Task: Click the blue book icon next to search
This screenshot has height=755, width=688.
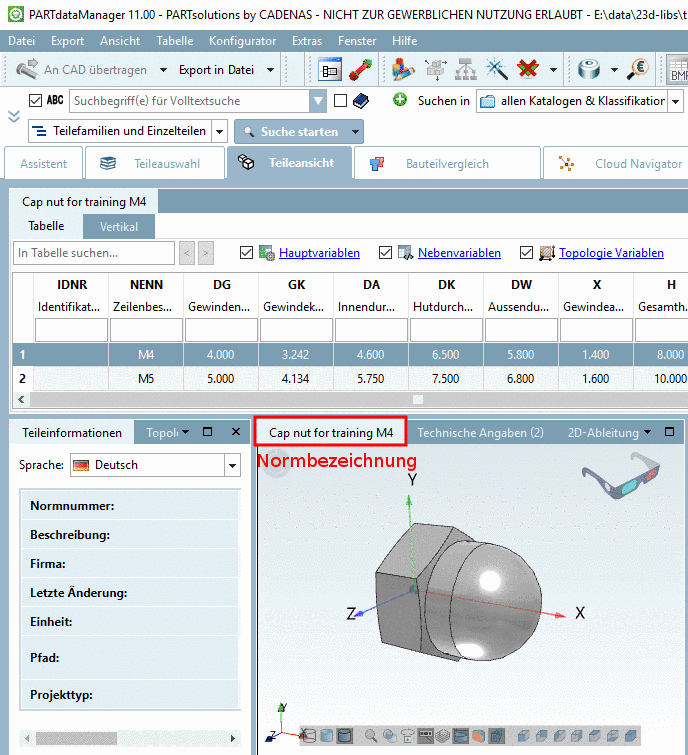Action: pyautogui.click(x=361, y=101)
